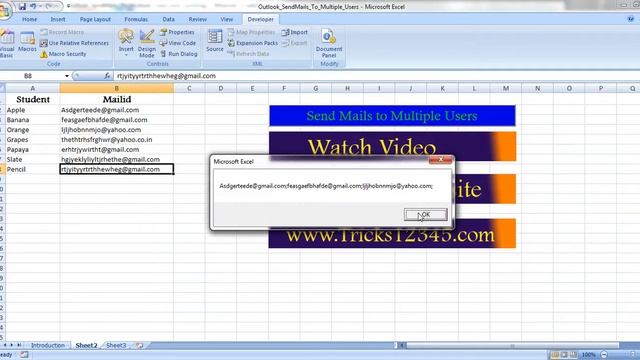The image size is (640, 360).
Task: Click the zoom out minus button
Action: (604, 355)
